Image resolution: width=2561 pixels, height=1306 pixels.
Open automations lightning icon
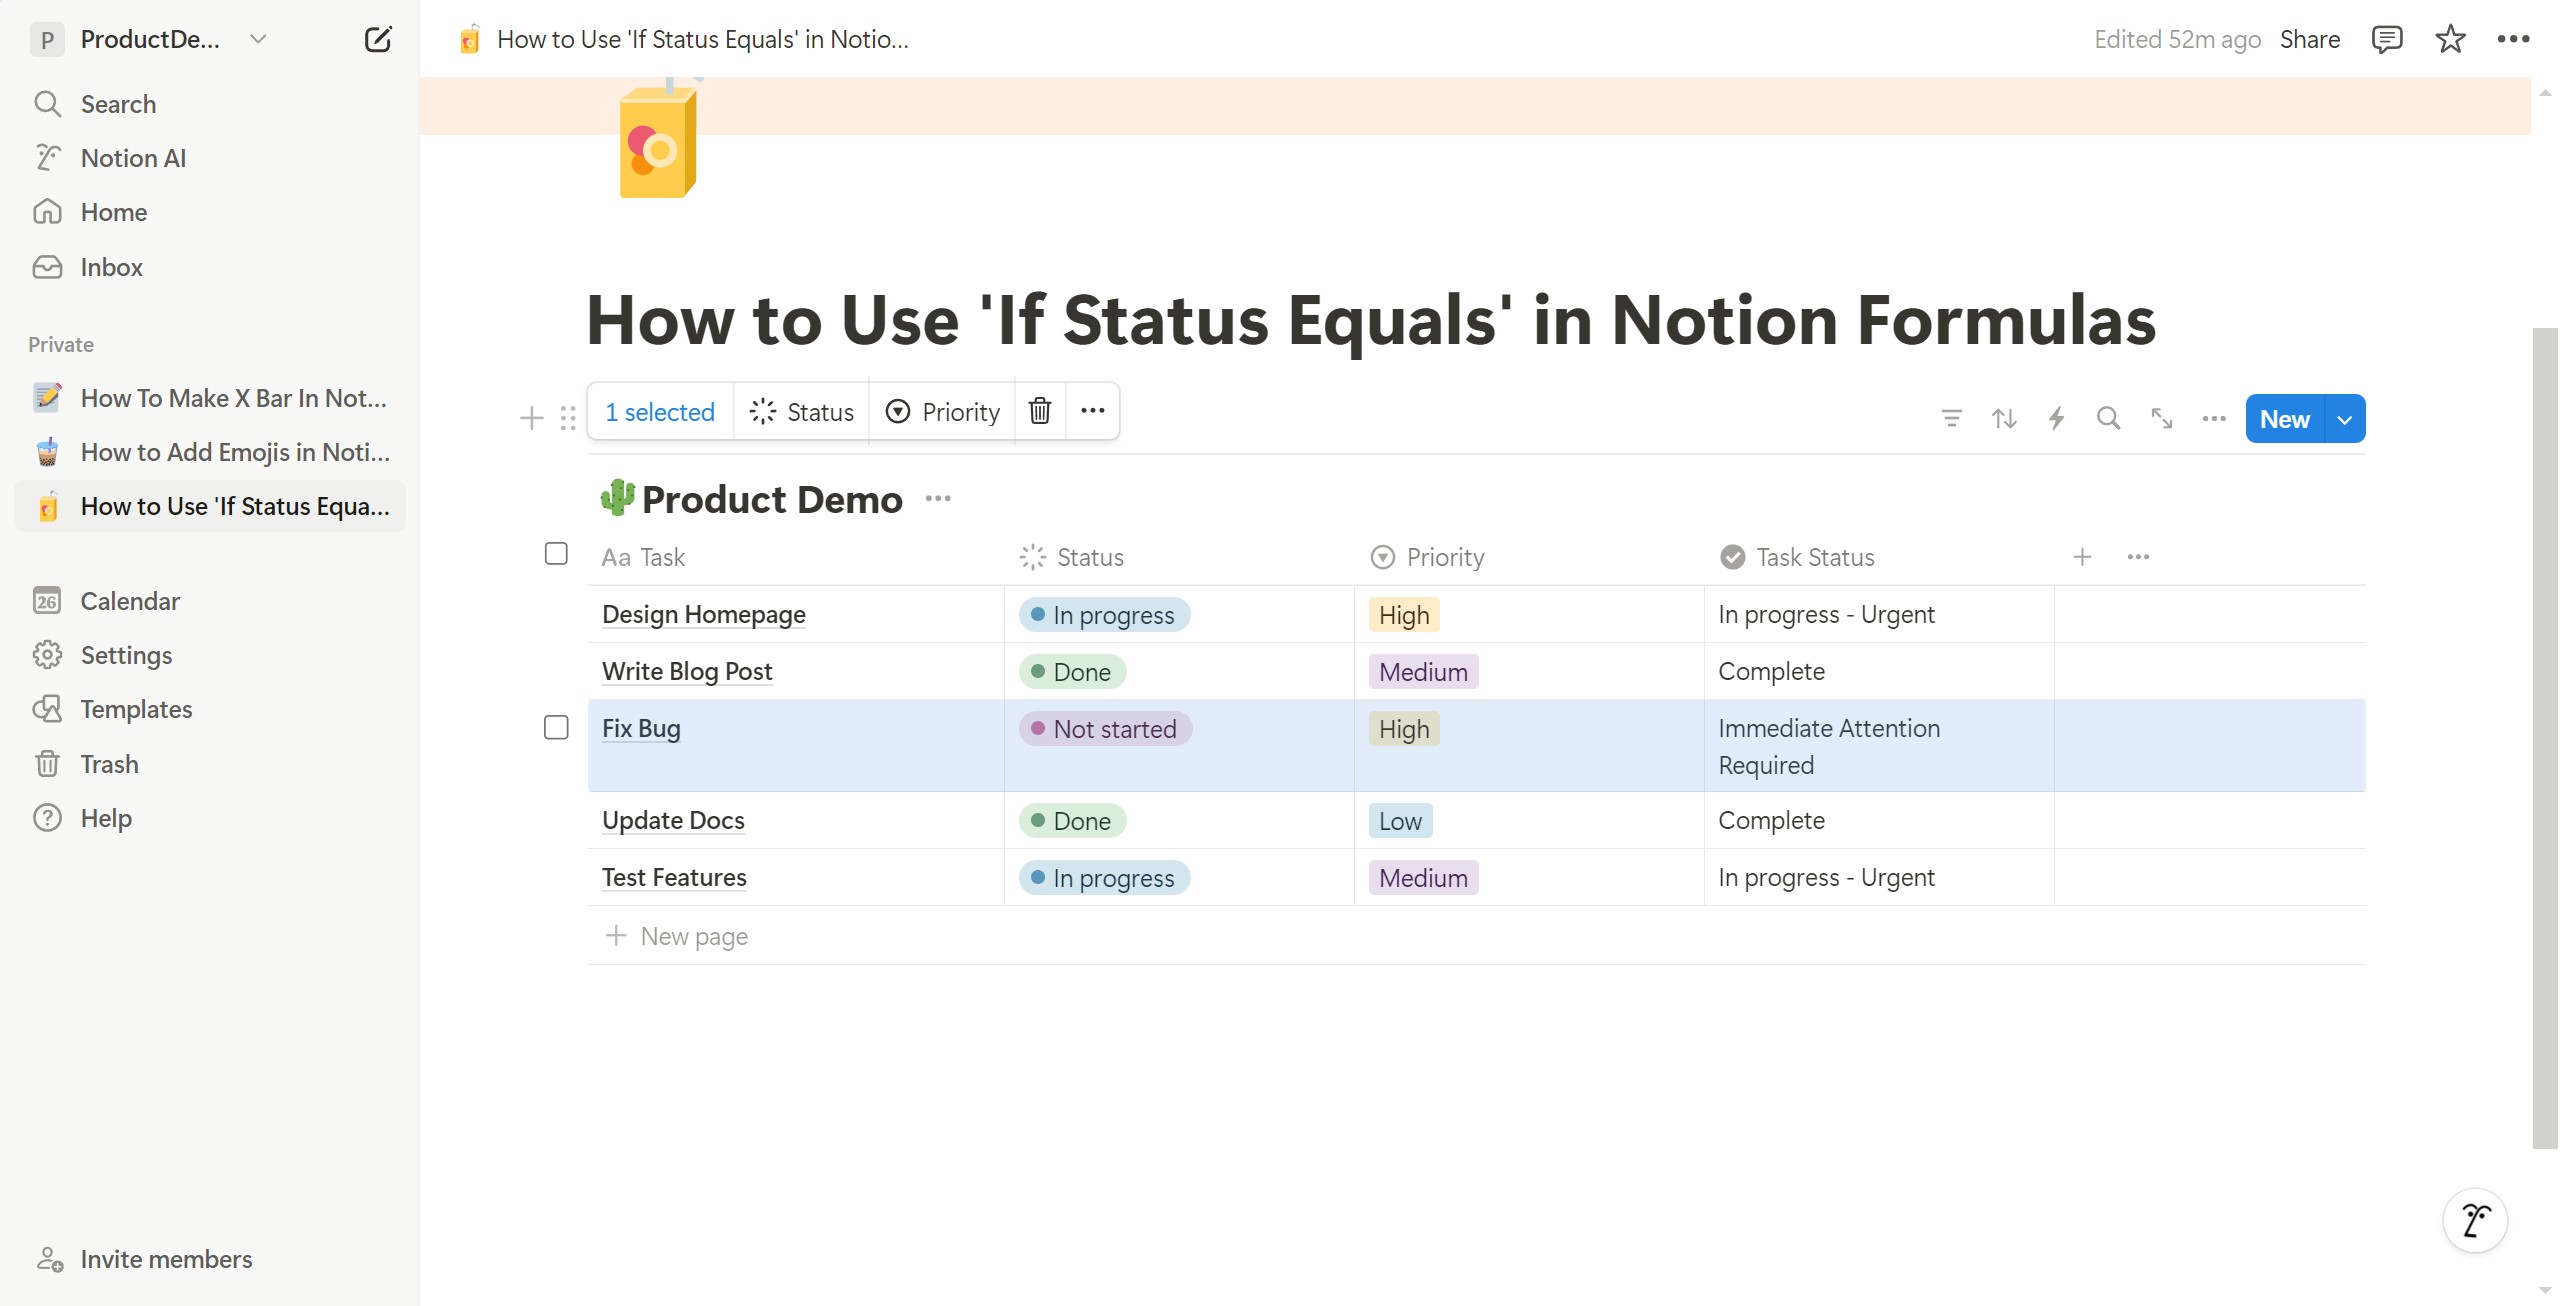[2056, 418]
